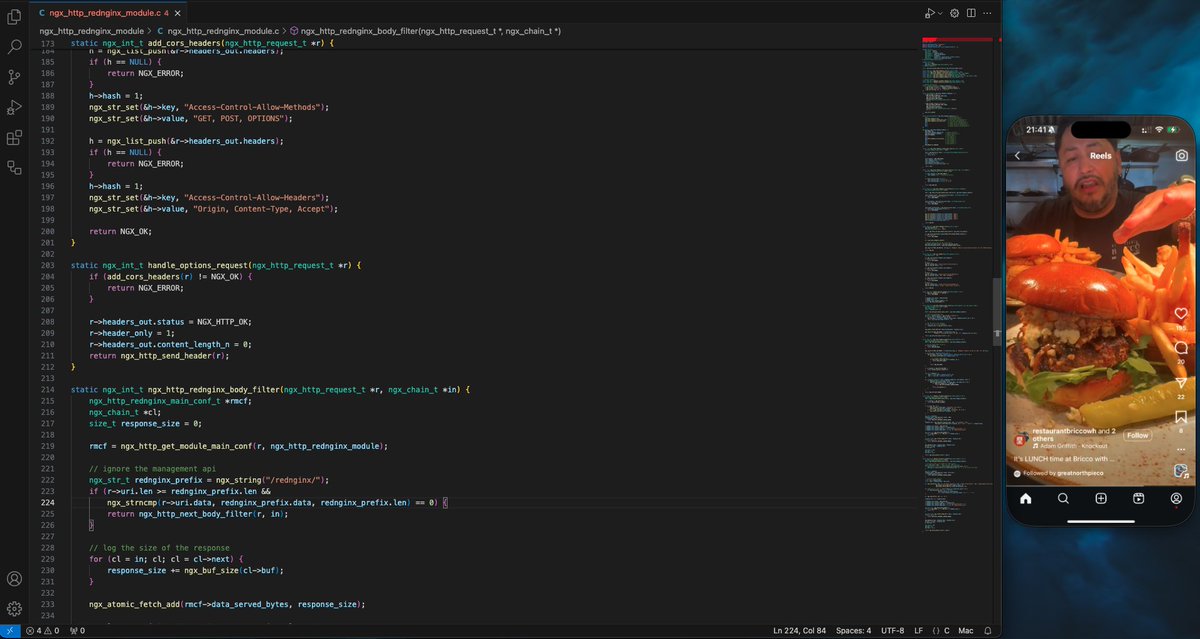Open the reel comments bubble icon

click(1180, 348)
